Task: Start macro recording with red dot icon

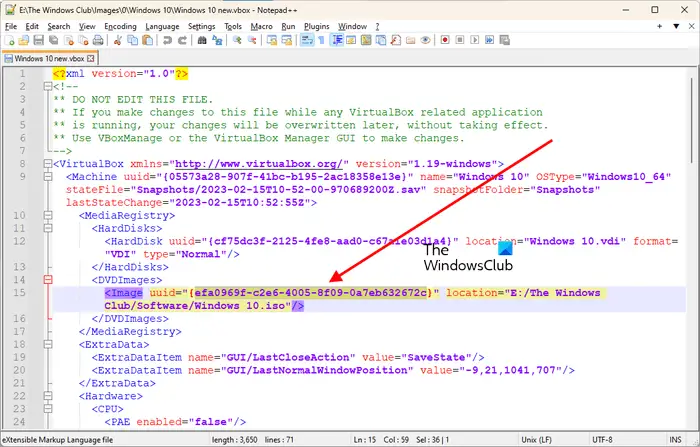Action: [445, 40]
